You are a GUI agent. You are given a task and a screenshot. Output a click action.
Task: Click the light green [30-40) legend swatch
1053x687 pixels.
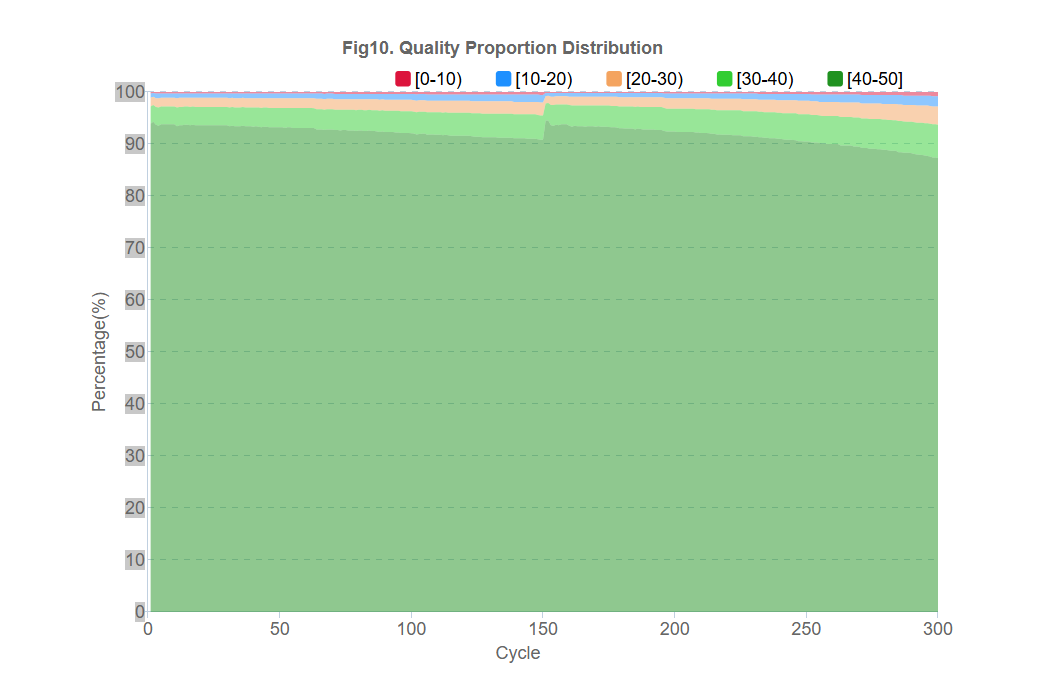coord(725,79)
